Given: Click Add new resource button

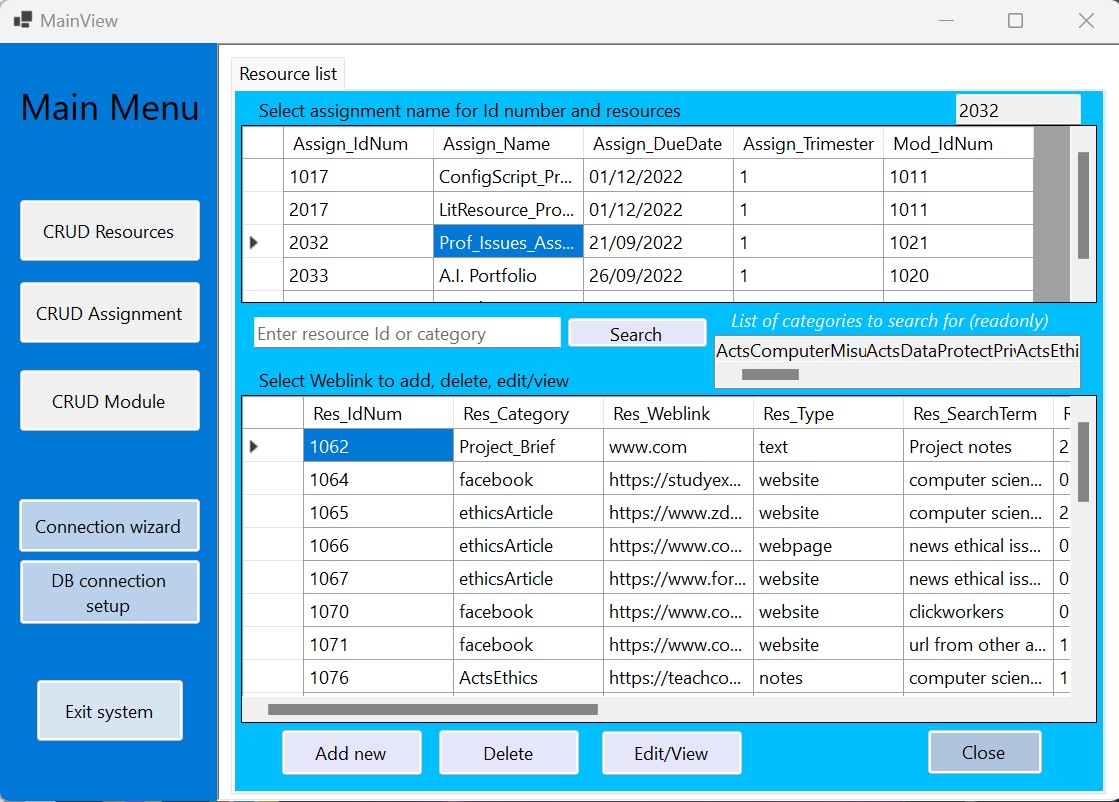Looking at the screenshot, I should click(x=351, y=753).
